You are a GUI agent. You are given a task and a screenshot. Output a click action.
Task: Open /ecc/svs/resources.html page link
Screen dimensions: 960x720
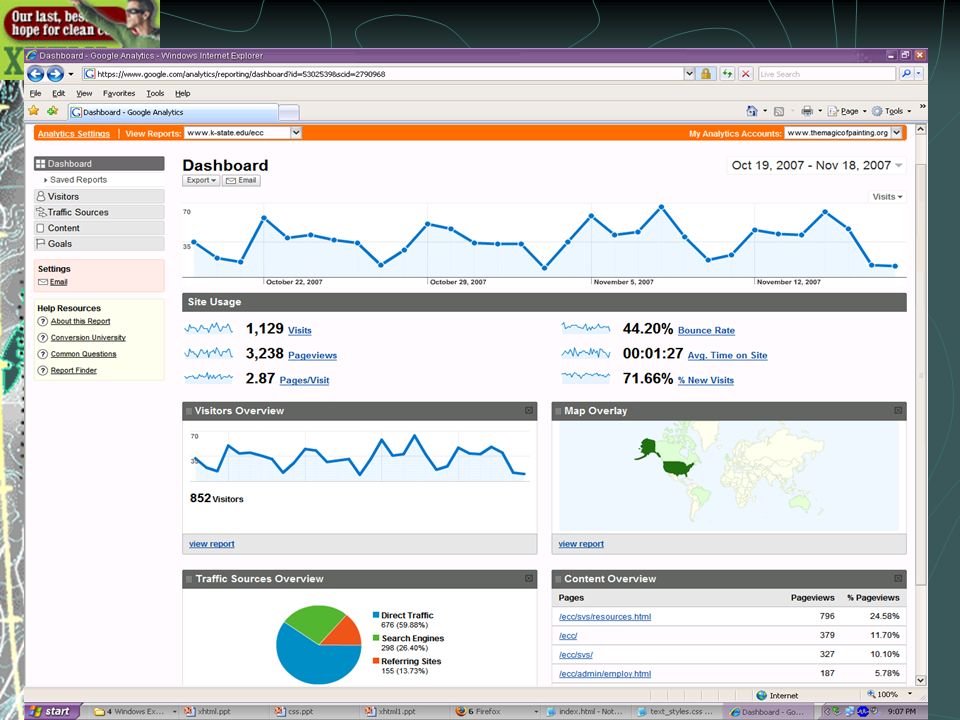pos(605,617)
